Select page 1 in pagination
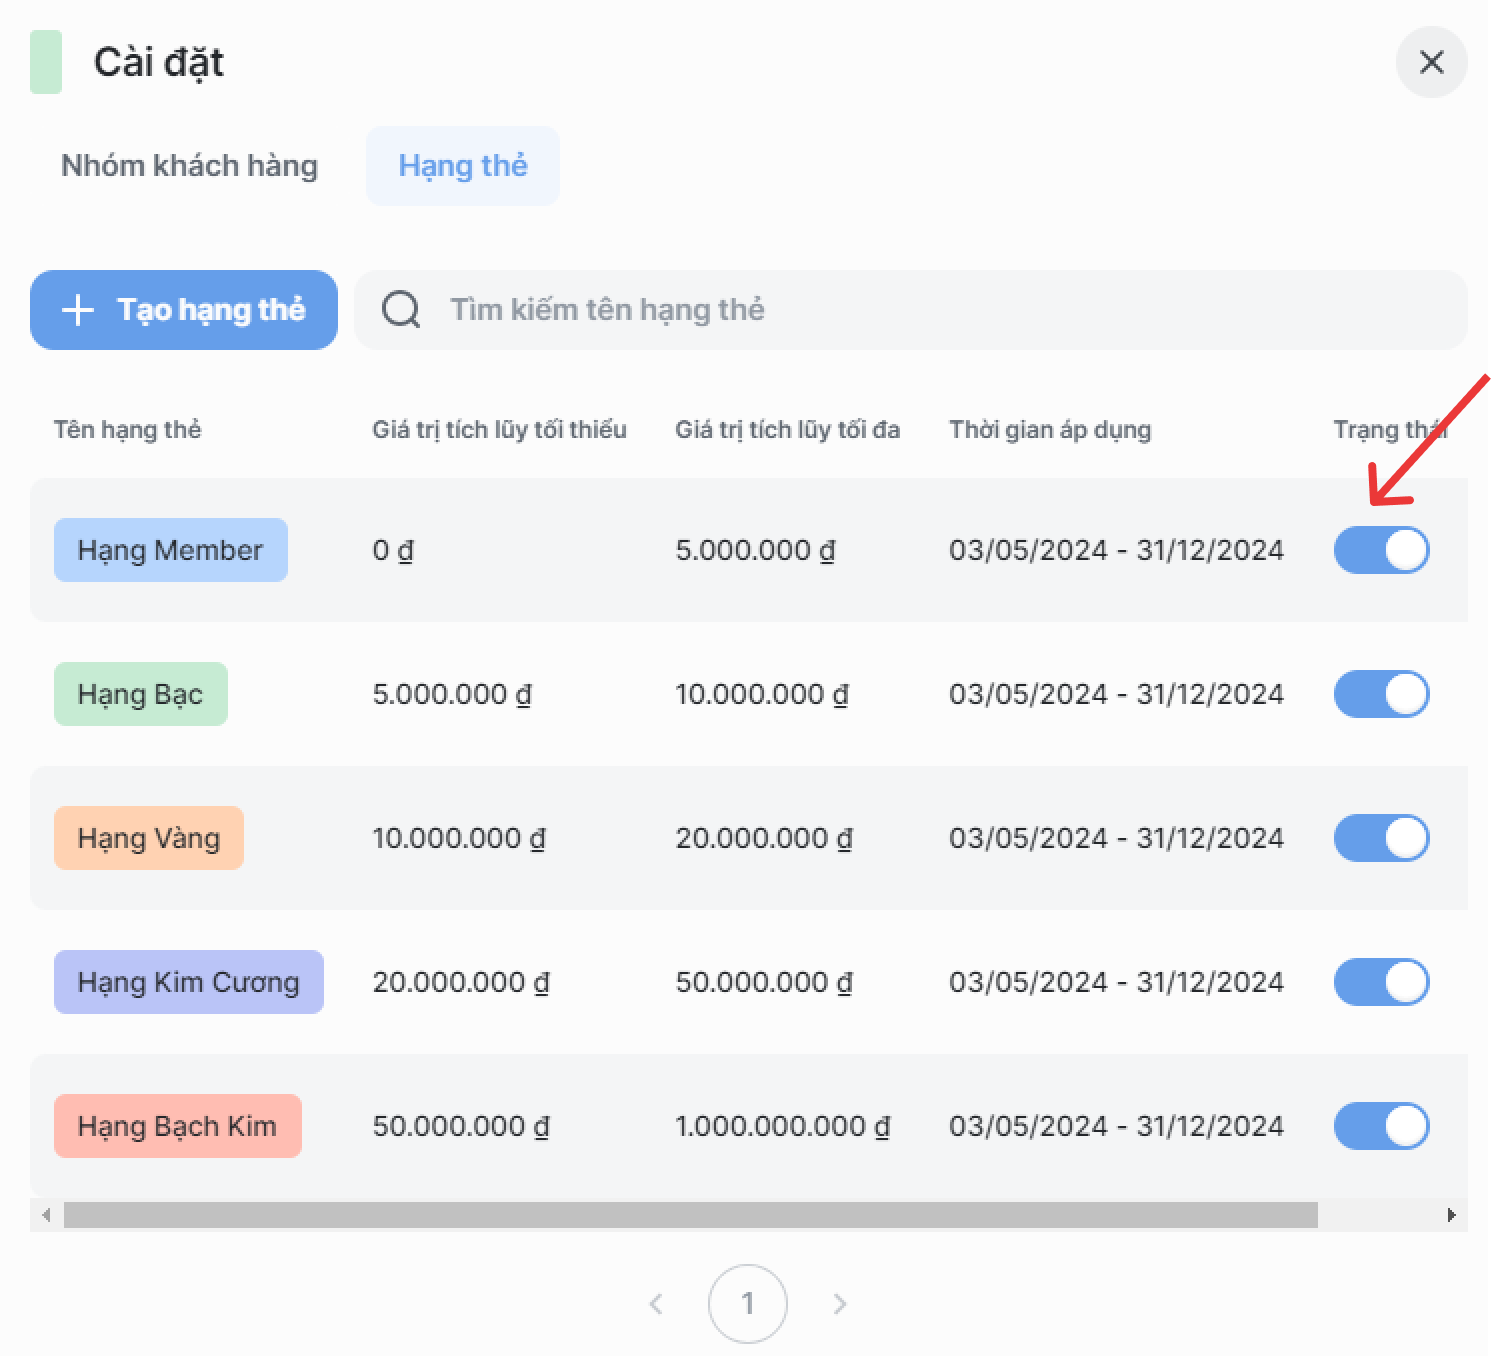Viewport: 1491px width, 1356px height. pos(747,1304)
